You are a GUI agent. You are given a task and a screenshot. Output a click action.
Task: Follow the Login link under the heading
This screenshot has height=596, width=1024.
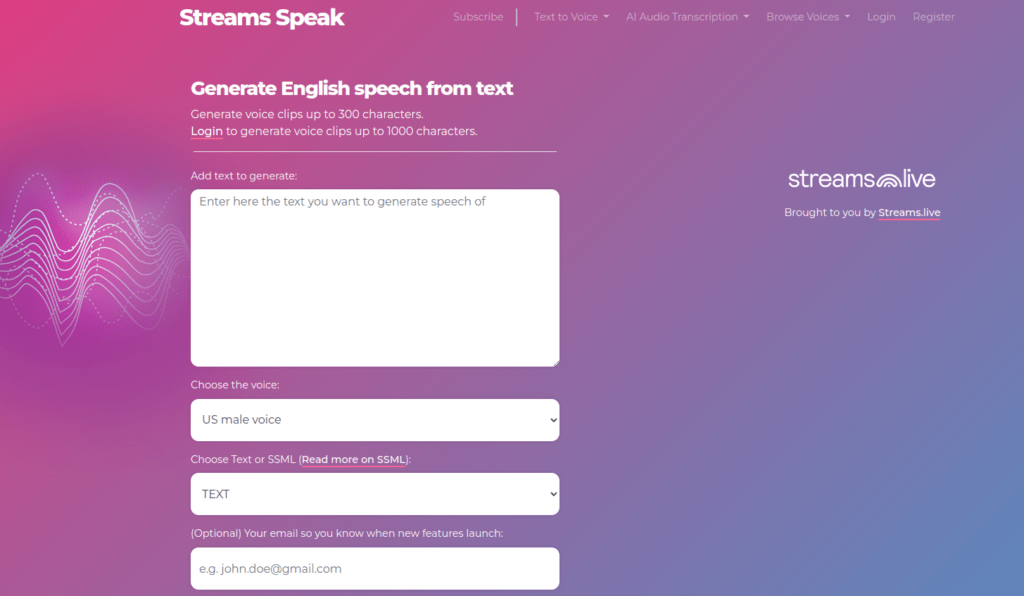206,131
